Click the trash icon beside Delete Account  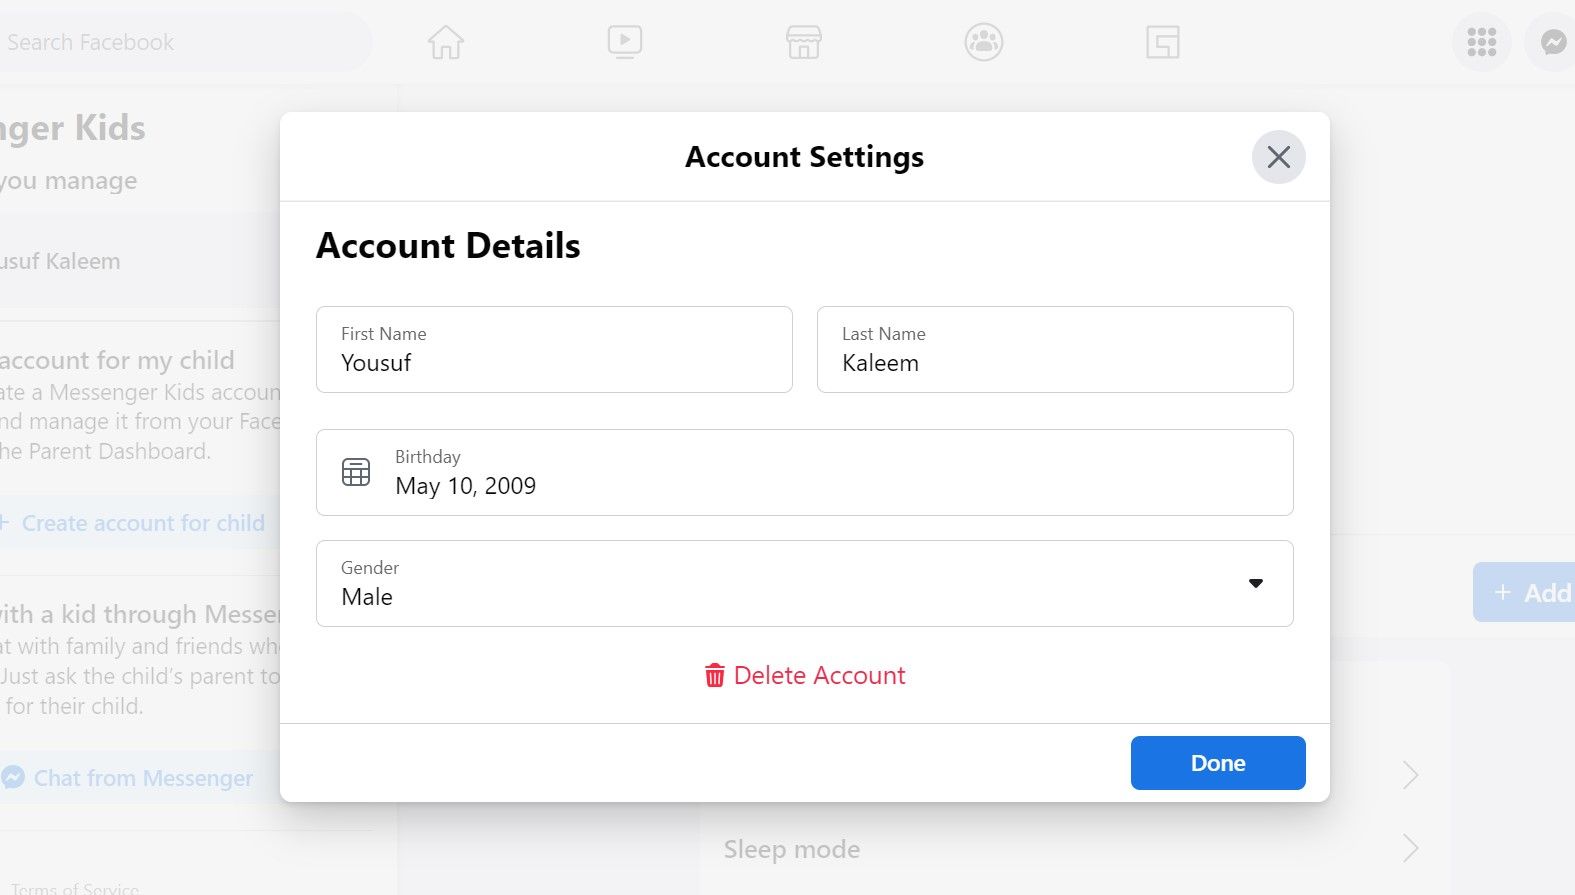pyautogui.click(x=714, y=676)
